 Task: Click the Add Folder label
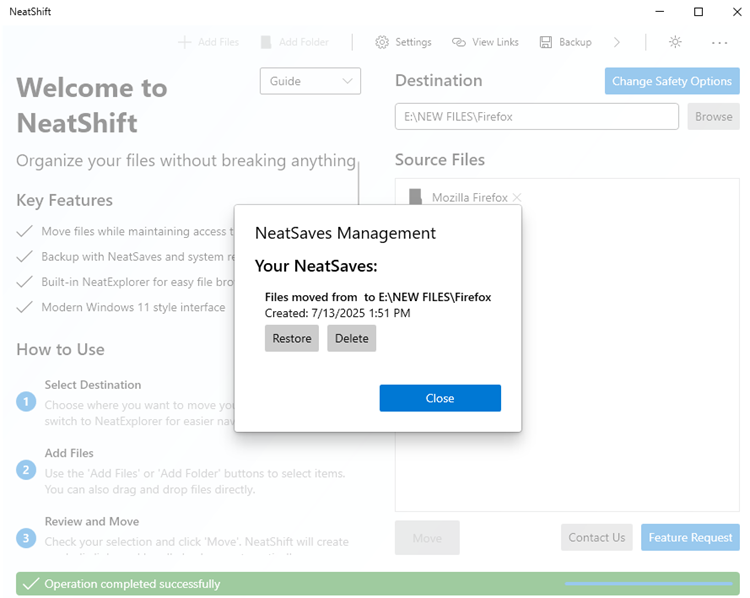[x=304, y=42]
